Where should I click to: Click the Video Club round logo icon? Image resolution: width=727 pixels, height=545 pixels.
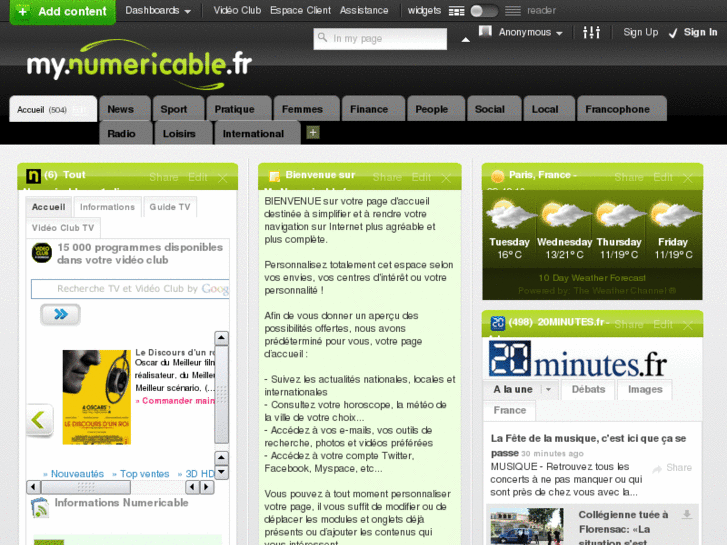click(41, 253)
